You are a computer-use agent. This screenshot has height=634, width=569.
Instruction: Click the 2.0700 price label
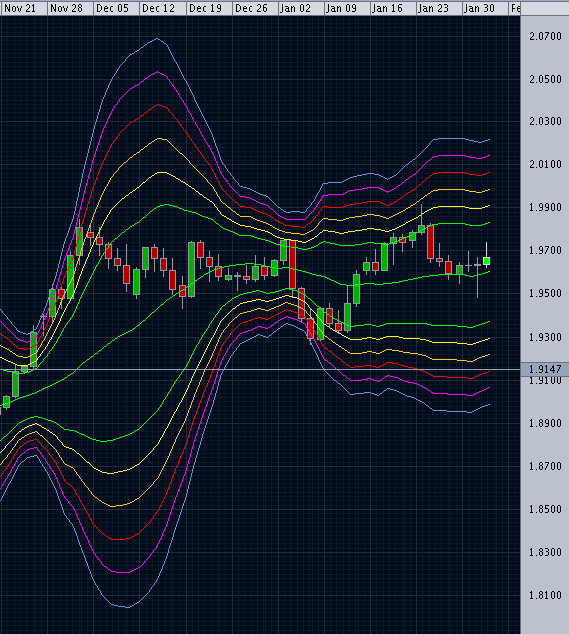[x=546, y=36]
